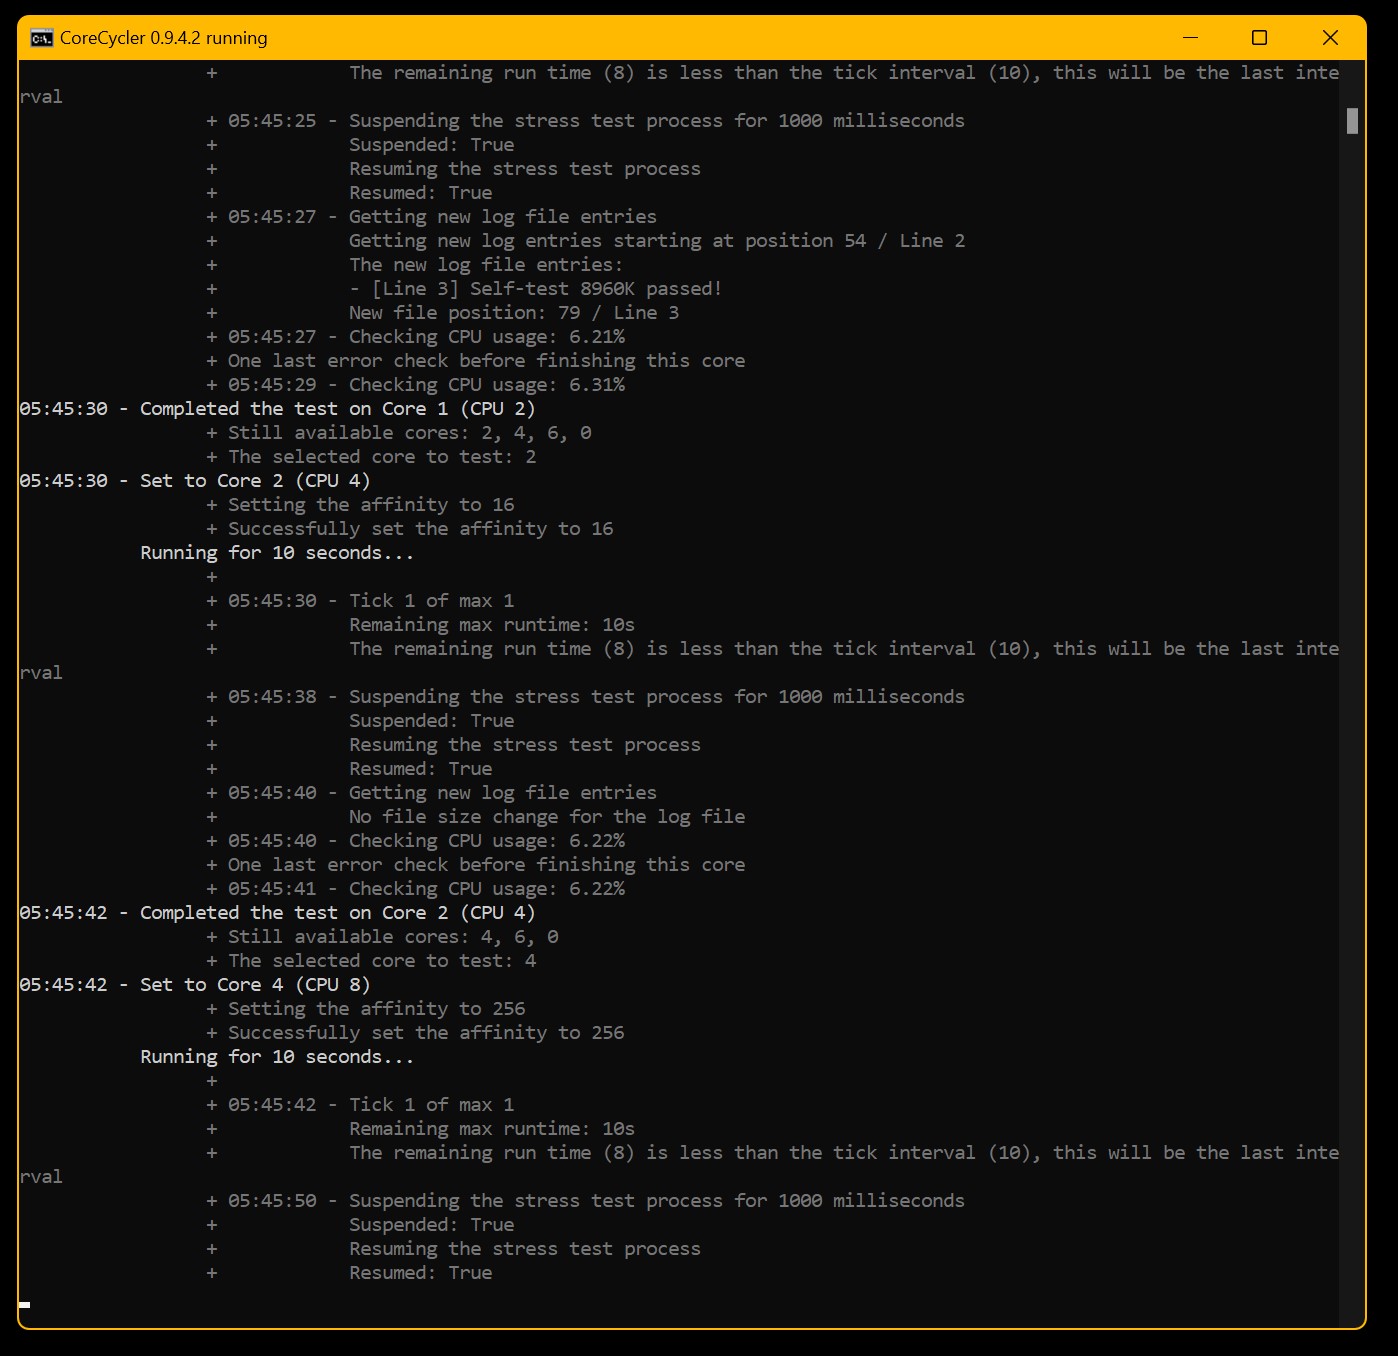Image resolution: width=1398 pixels, height=1356 pixels.
Task: Click the Remaining max runtime 10s line
Action: point(492,1128)
